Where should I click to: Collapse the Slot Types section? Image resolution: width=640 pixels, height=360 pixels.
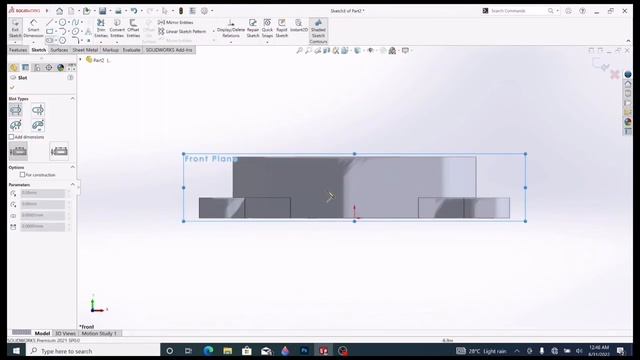coord(72,98)
